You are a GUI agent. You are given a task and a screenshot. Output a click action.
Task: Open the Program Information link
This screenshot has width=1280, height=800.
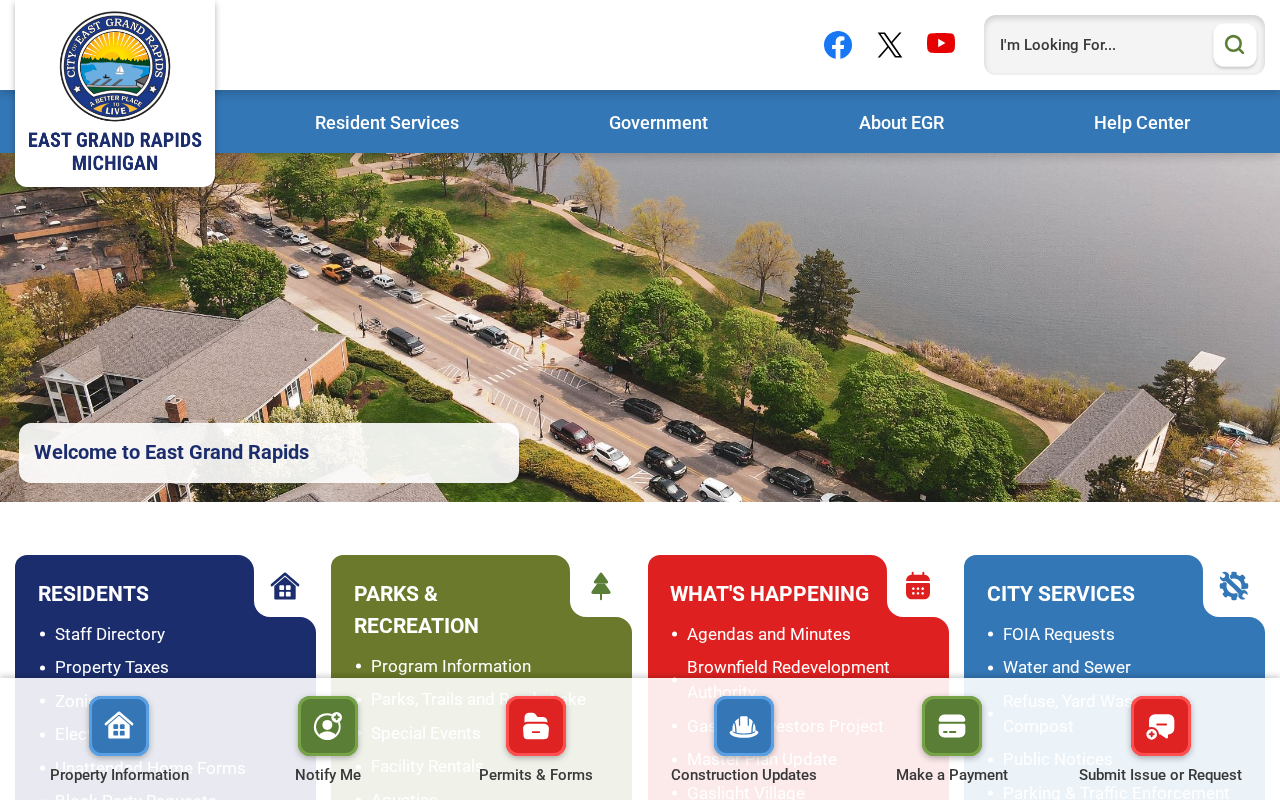coord(451,666)
